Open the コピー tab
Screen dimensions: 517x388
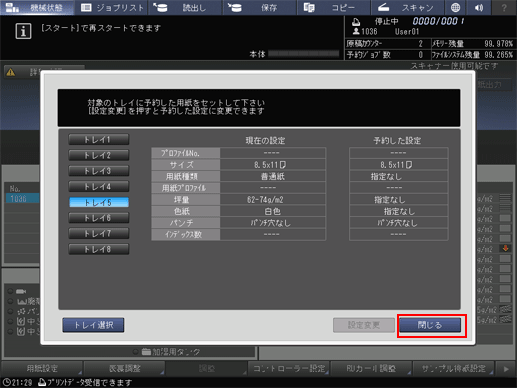(333, 7)
